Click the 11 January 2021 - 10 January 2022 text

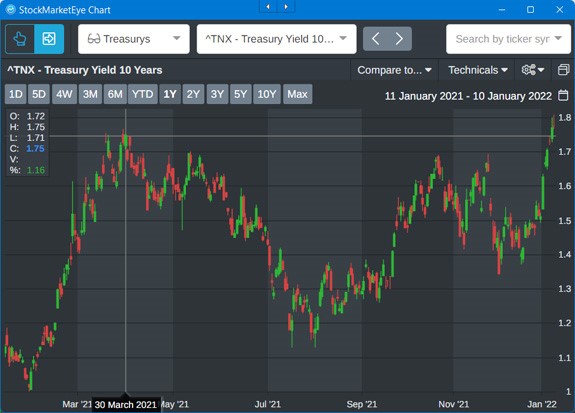point(468,96)
